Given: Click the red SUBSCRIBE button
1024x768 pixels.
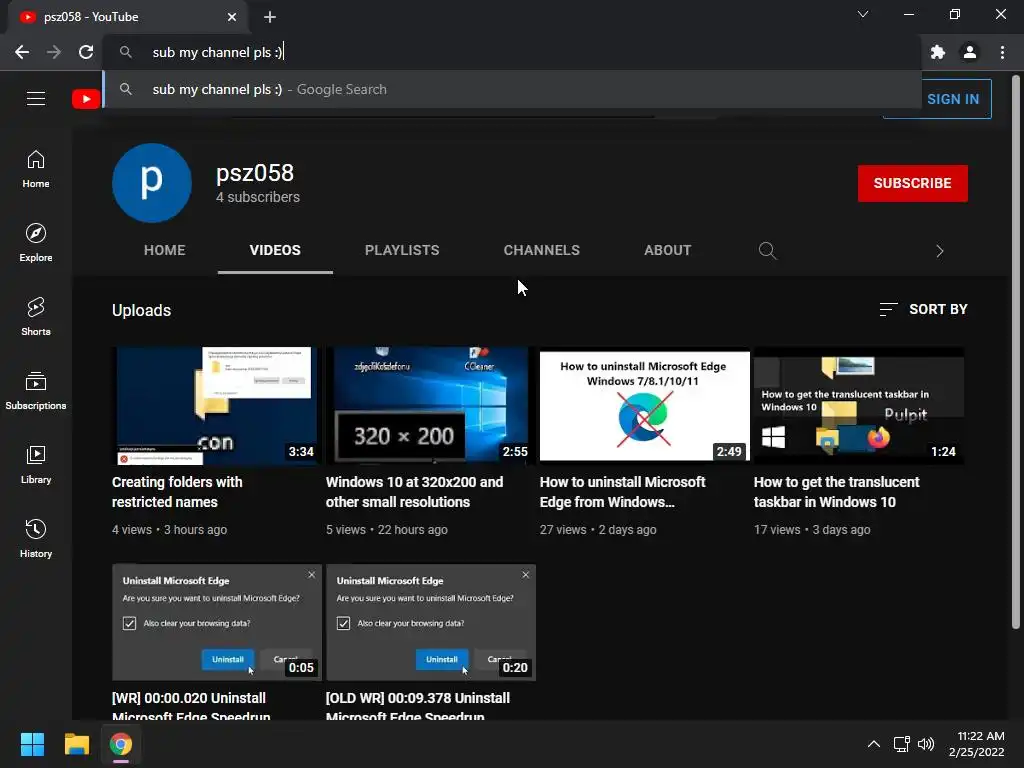Looking at the screenshot, I should click(912, 183).
